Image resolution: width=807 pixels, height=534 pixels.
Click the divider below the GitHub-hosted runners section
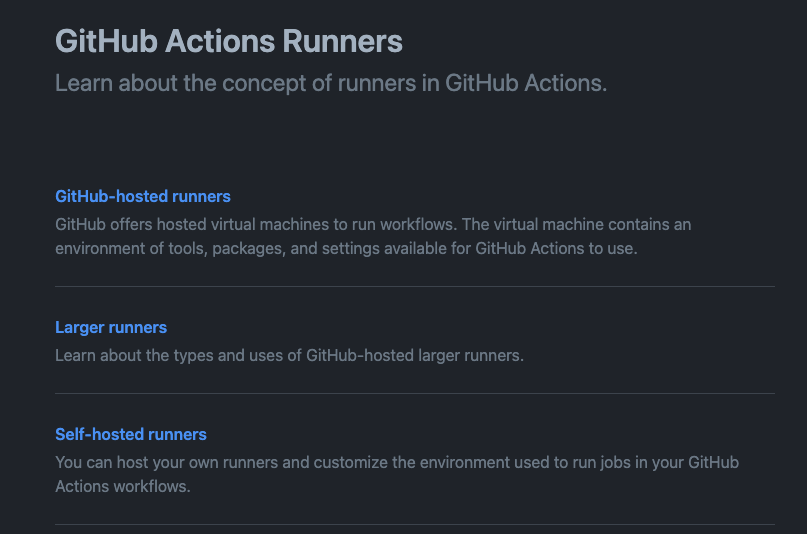click(415, 287)
